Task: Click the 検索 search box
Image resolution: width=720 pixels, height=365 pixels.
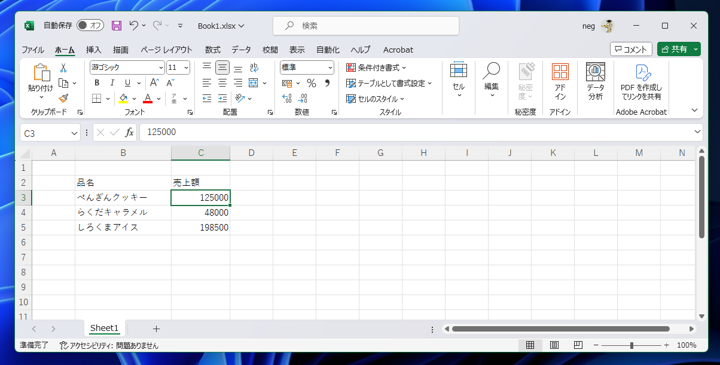Action: pyautogui.click(x=366, y=26)
